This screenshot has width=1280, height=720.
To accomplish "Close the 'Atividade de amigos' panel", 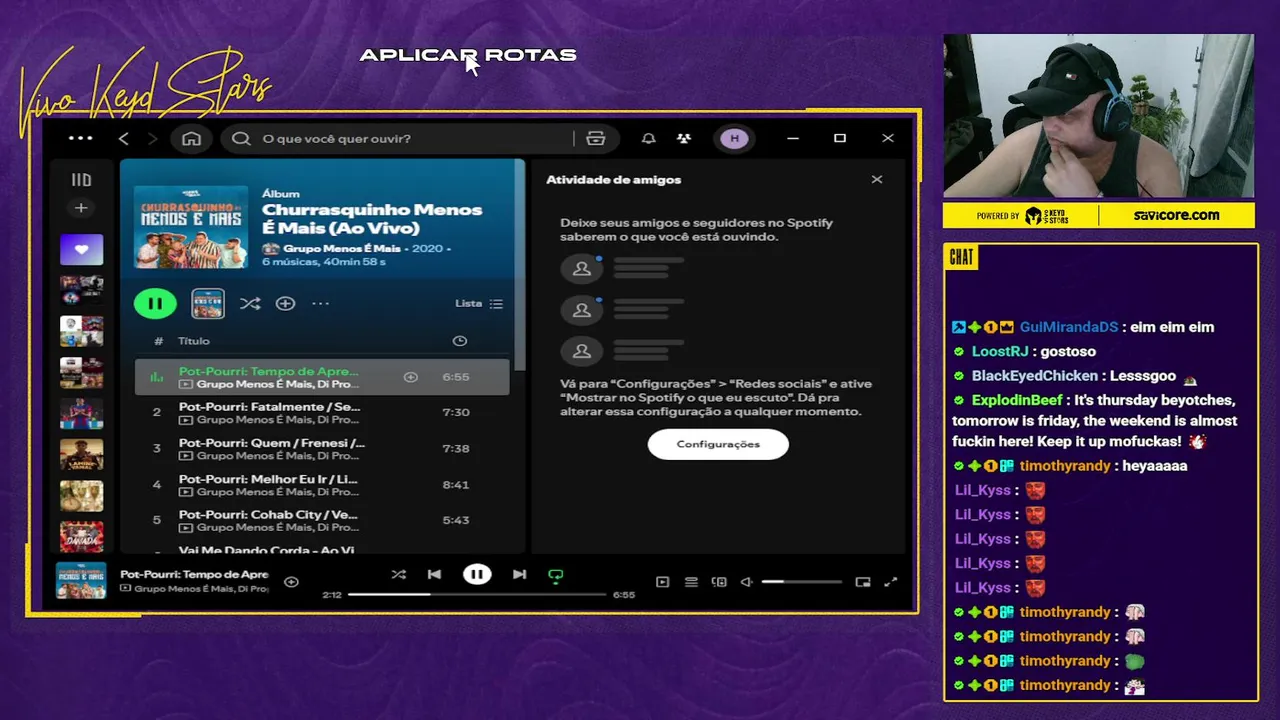I will tap(877, 180).
